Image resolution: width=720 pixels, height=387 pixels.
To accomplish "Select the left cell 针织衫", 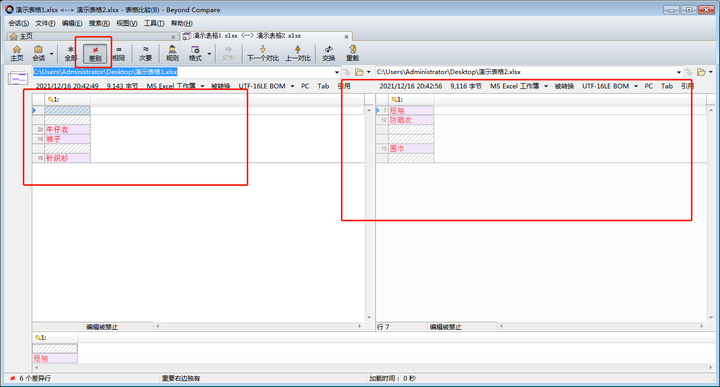I will click(68, 158).
